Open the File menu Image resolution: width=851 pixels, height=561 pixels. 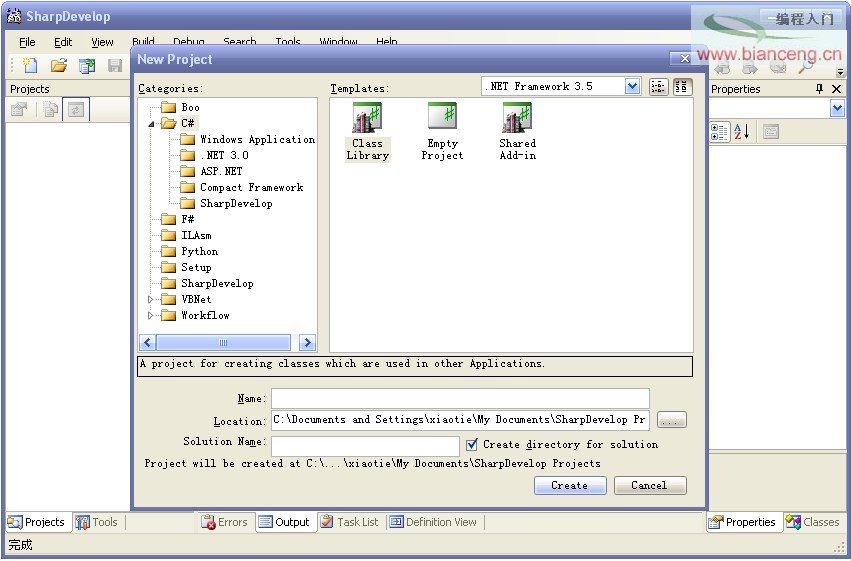[27, 42]
